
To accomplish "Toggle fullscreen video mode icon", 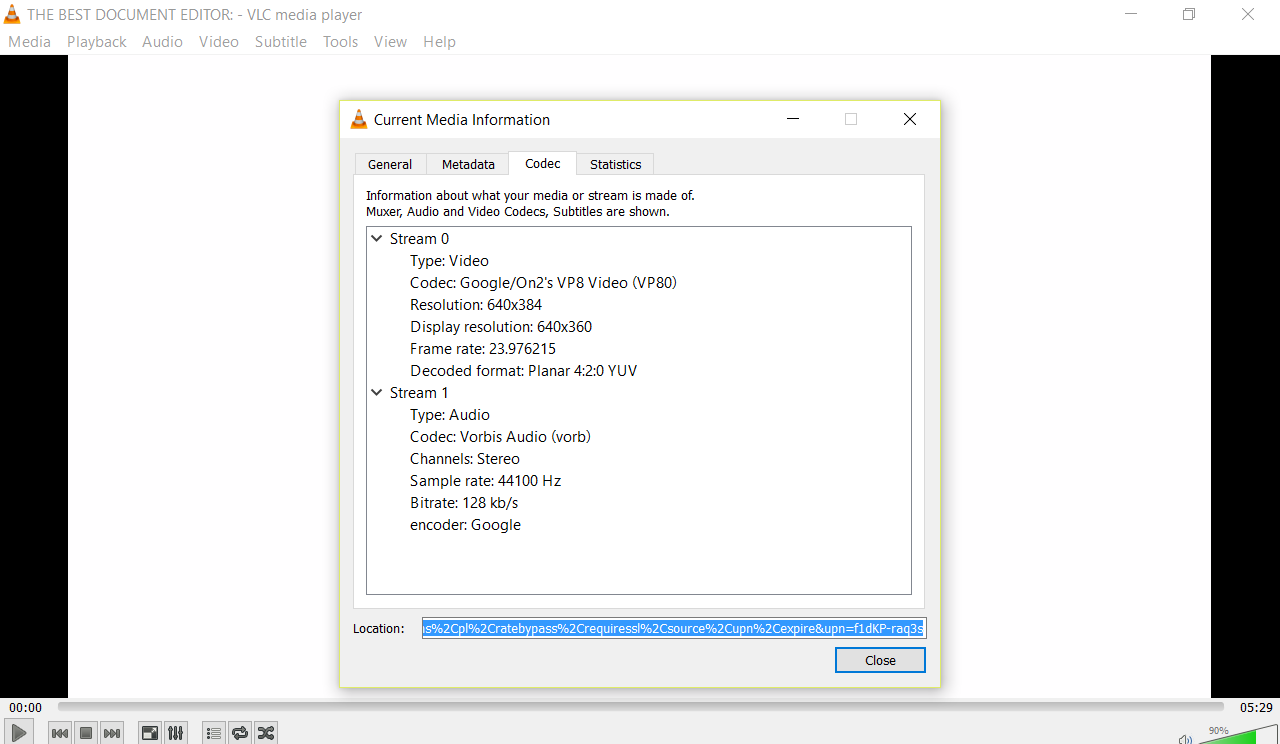I will pyautogui.click(x=149, y=732).
